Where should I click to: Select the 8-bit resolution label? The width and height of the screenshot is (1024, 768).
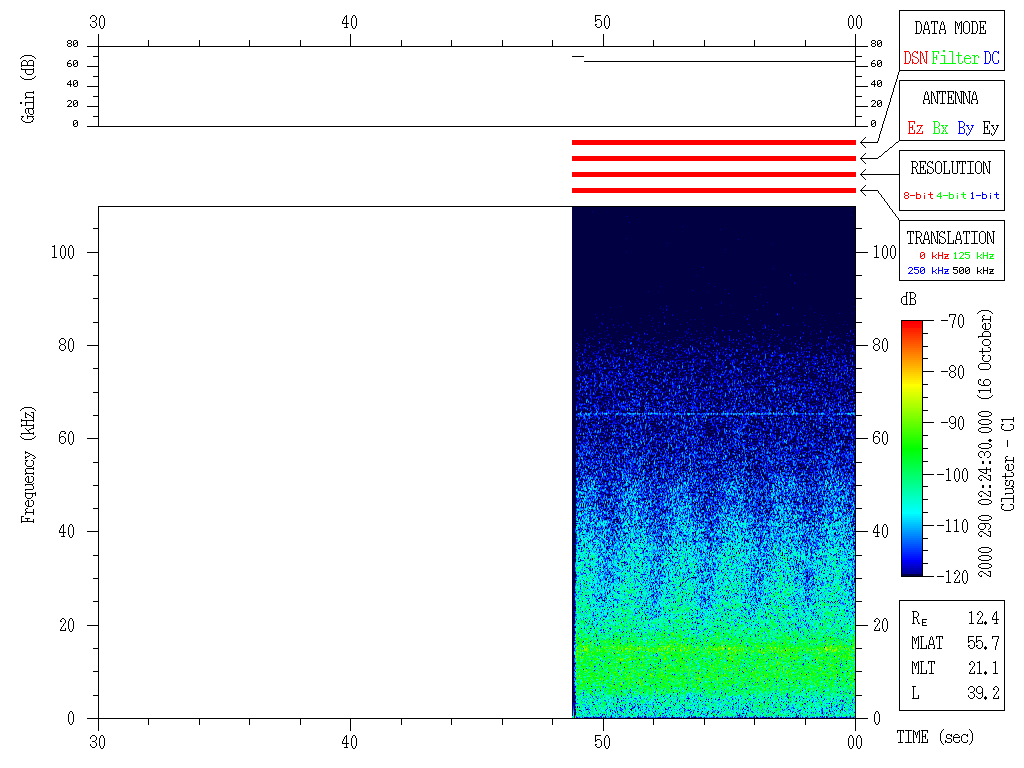[x=918, y=196]
